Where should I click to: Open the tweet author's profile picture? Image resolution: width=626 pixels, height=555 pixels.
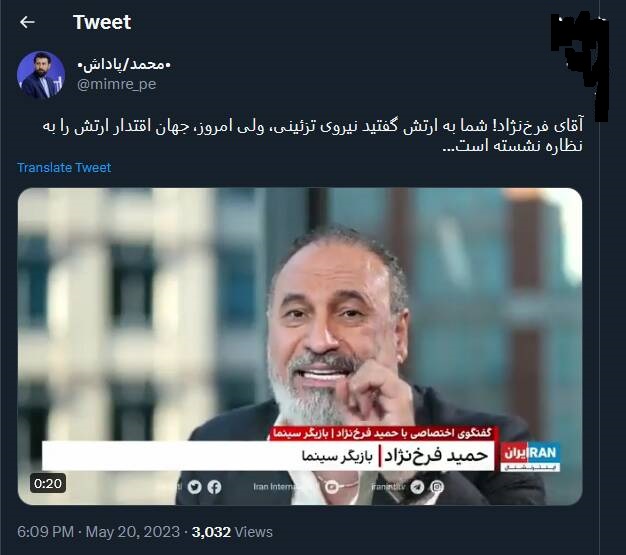point(41,75)
